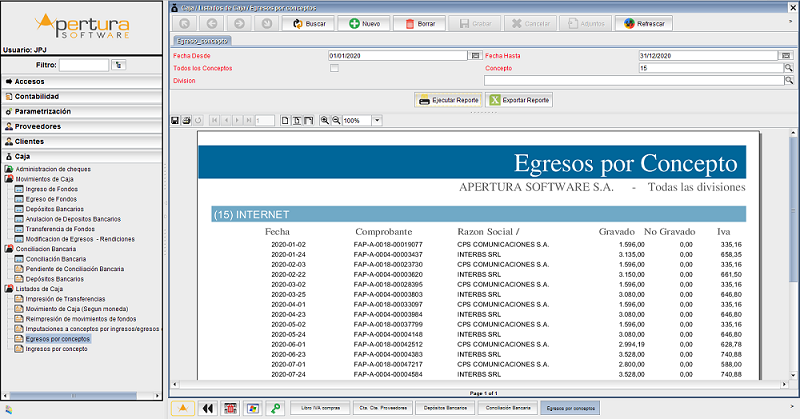Click the key icon in bottom bar
The height and width of the screenshot is (419, 800).
275,408
